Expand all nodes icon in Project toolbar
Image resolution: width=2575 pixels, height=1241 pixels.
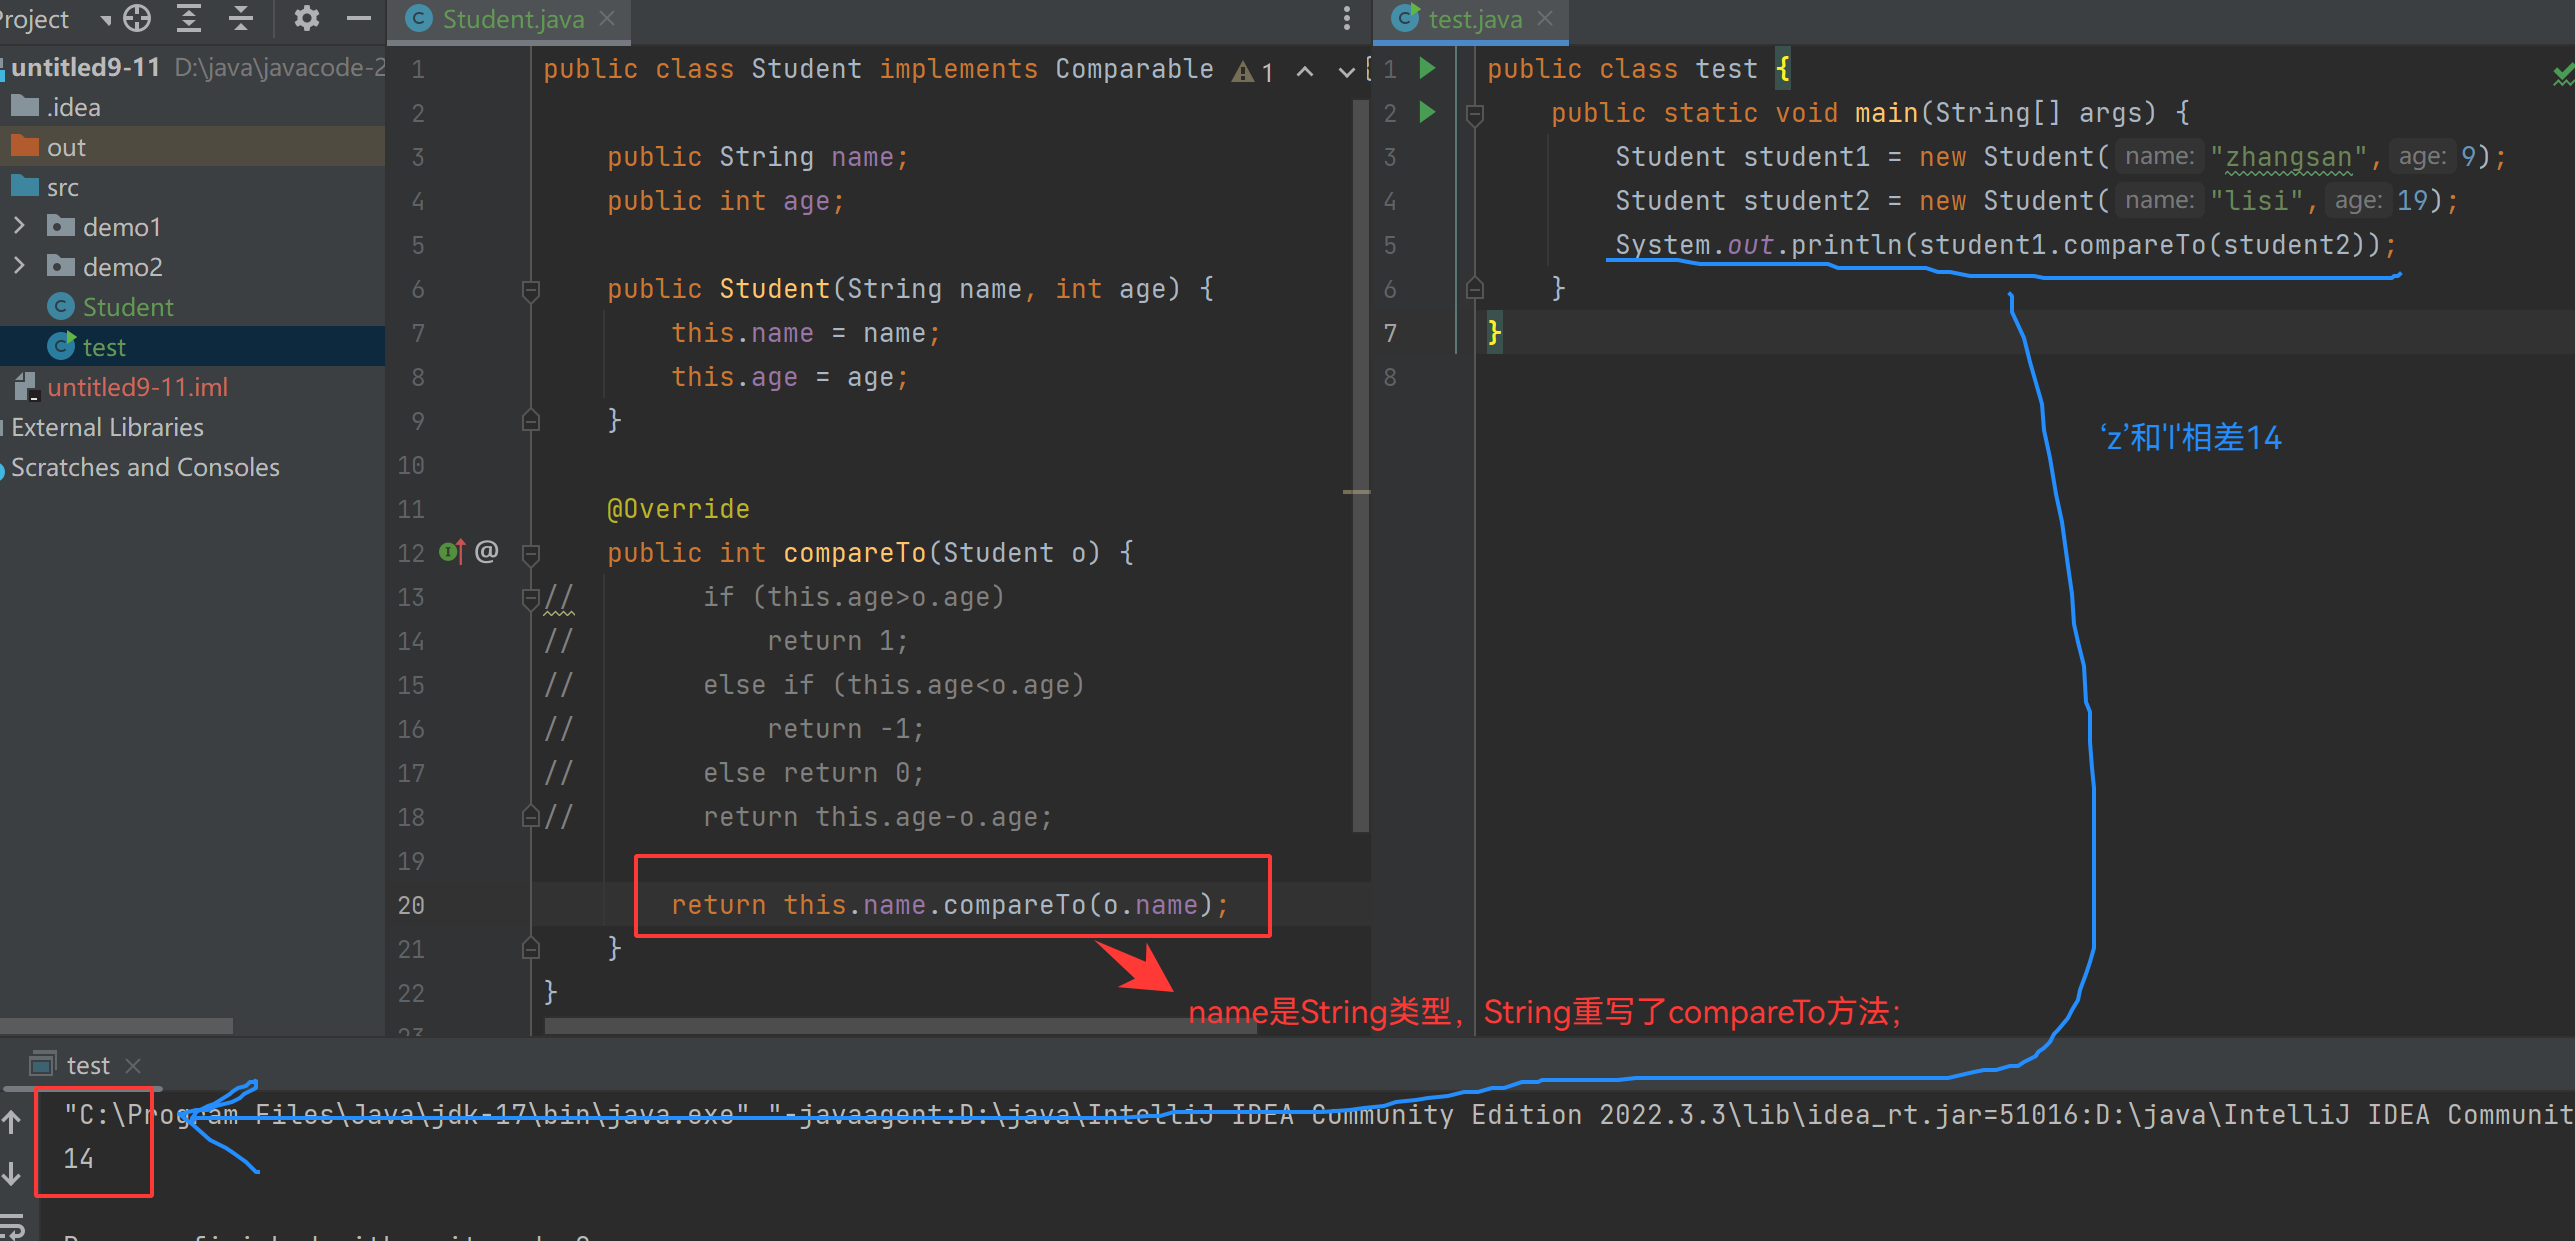coord(187,18)
